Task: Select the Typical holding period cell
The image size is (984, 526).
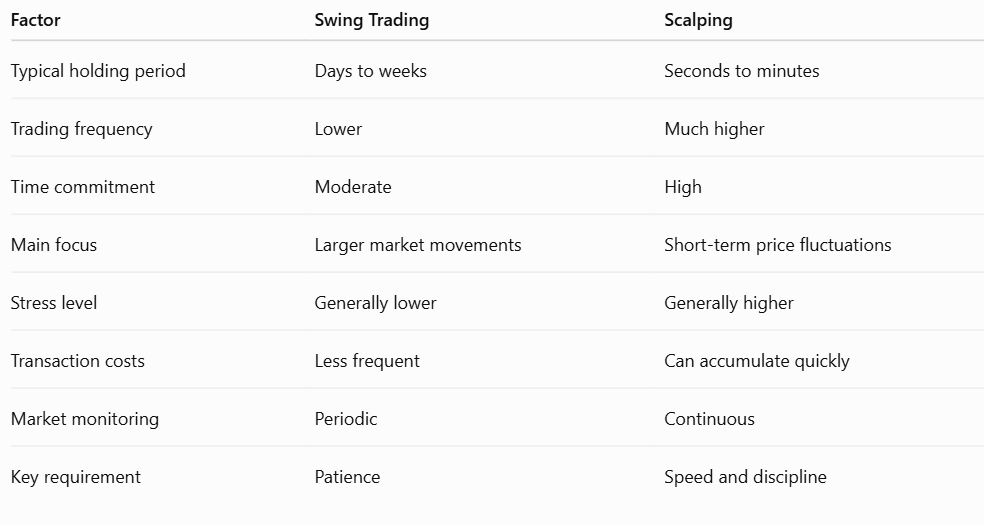Action: pos(98,71)
